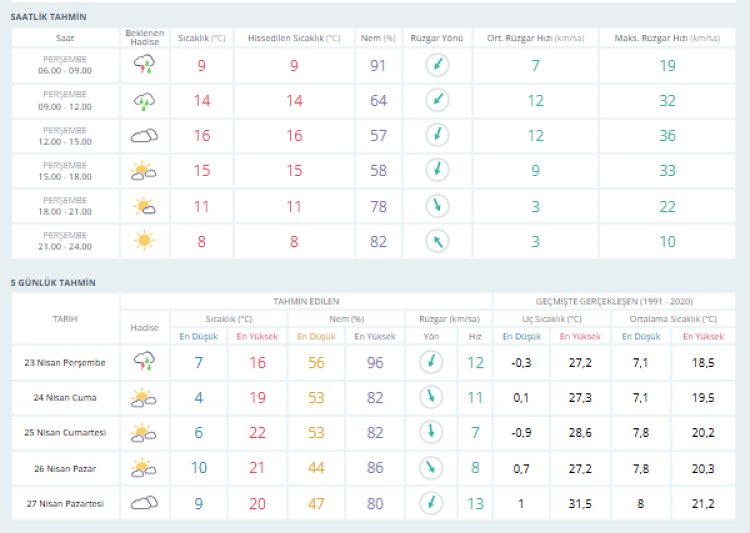Click the Maks. Rüzgar Hızı column header

[668, 37]
